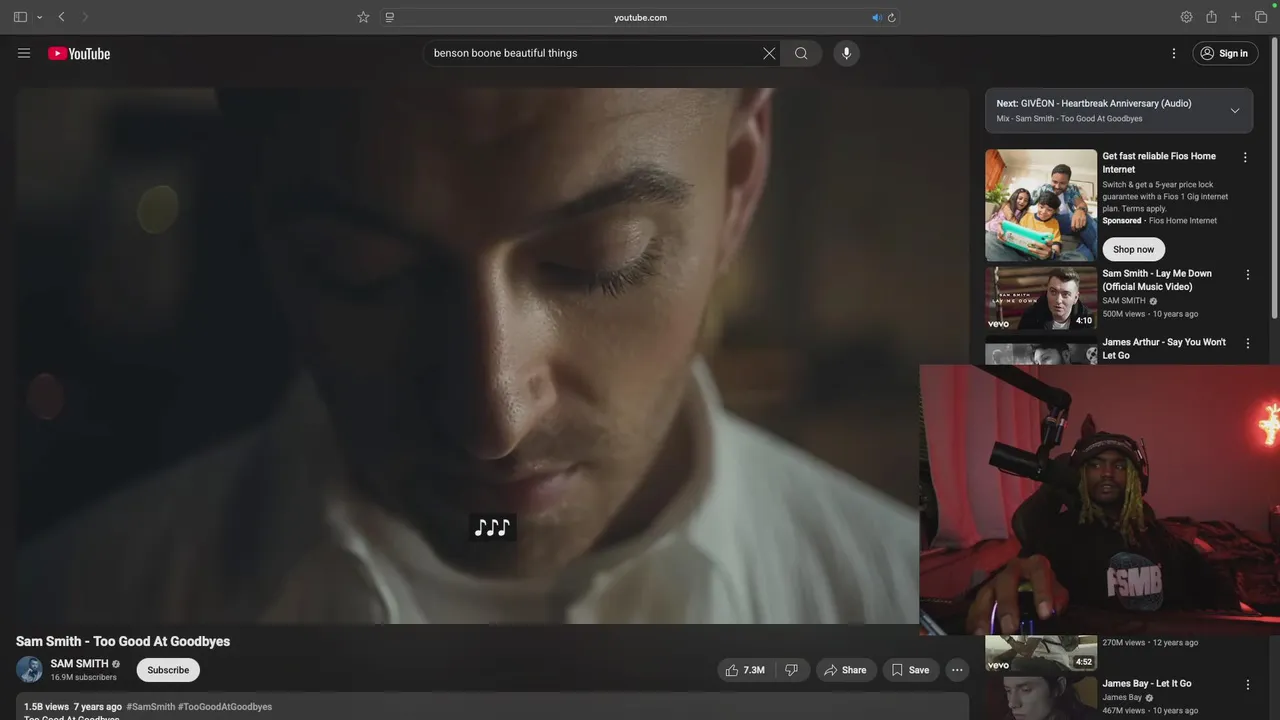Image resolution: width=1280 pixels, height=720 pixels.
Task: Bookmark page with the star icon
Action: point(363,17)
